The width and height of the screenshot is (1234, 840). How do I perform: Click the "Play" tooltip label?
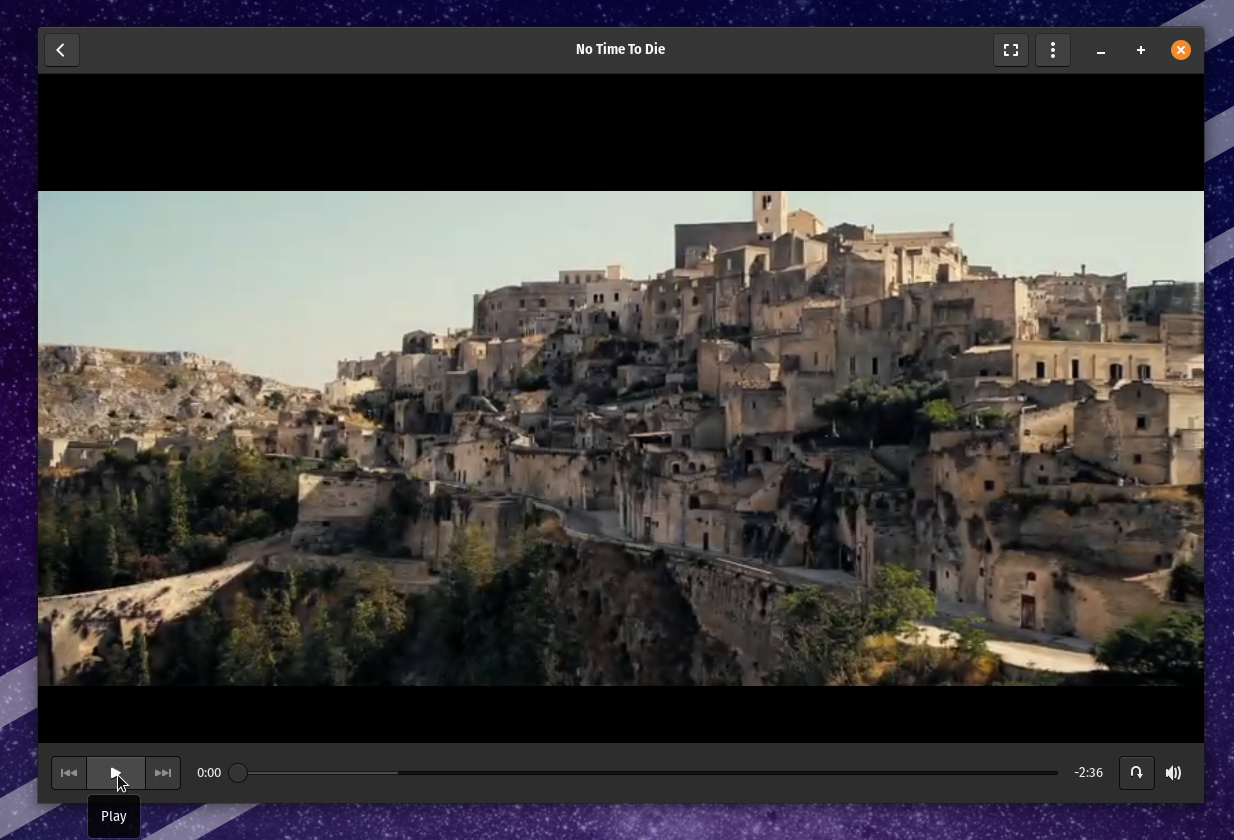coord(114,816)
